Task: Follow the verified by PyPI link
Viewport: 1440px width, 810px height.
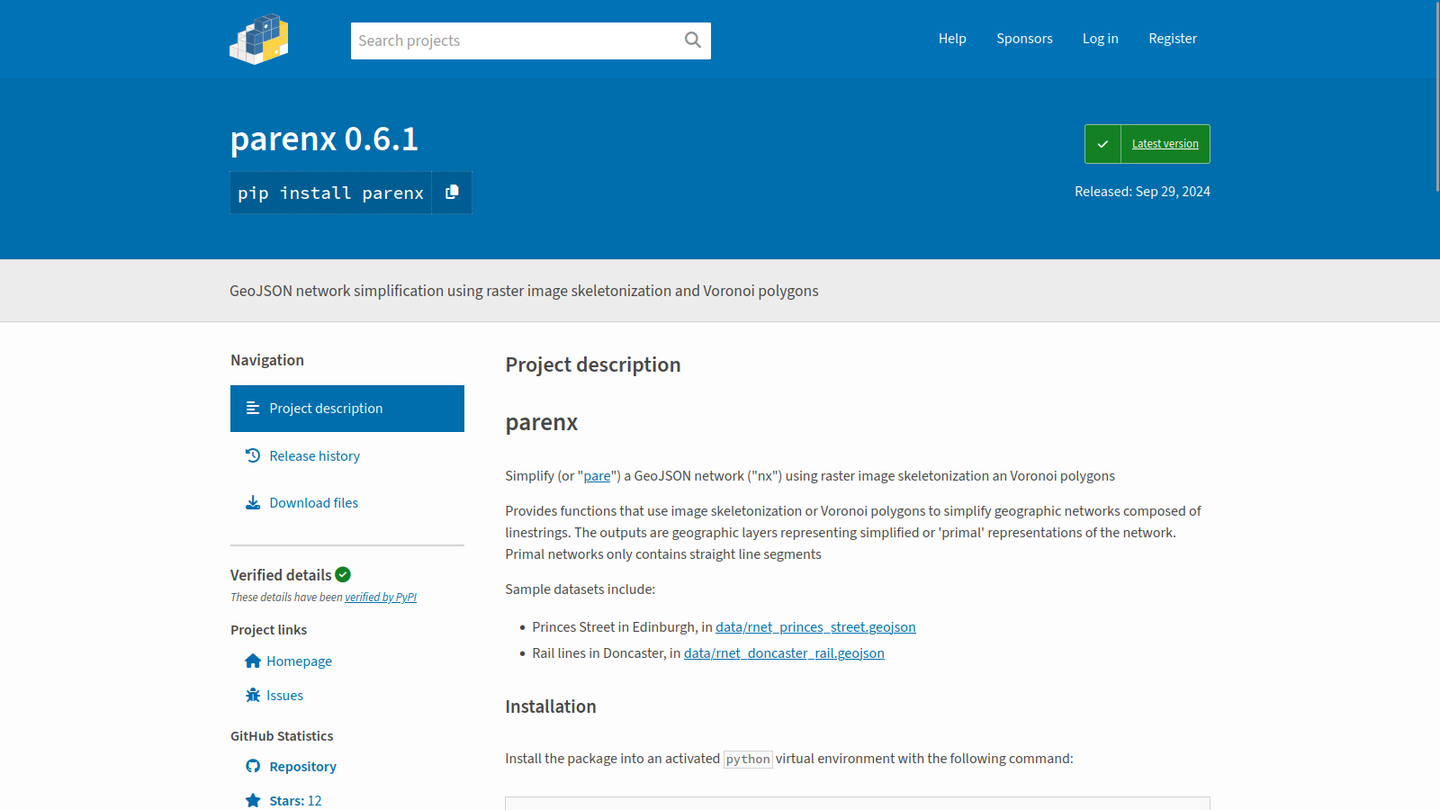Action: pos(380,597)
